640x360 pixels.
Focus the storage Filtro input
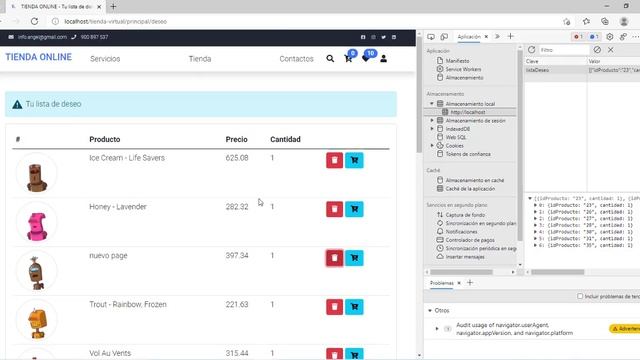[x=564, y=50]
